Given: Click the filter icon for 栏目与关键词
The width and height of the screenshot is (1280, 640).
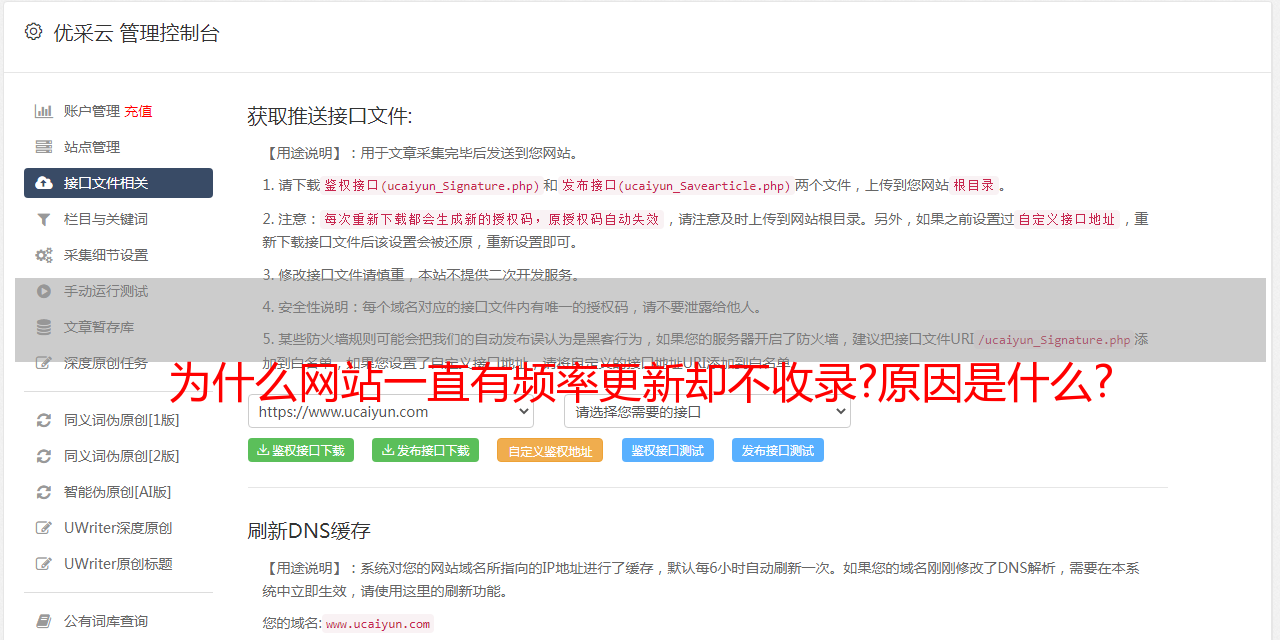Looking at the screenshot, I should pos(44,219).
